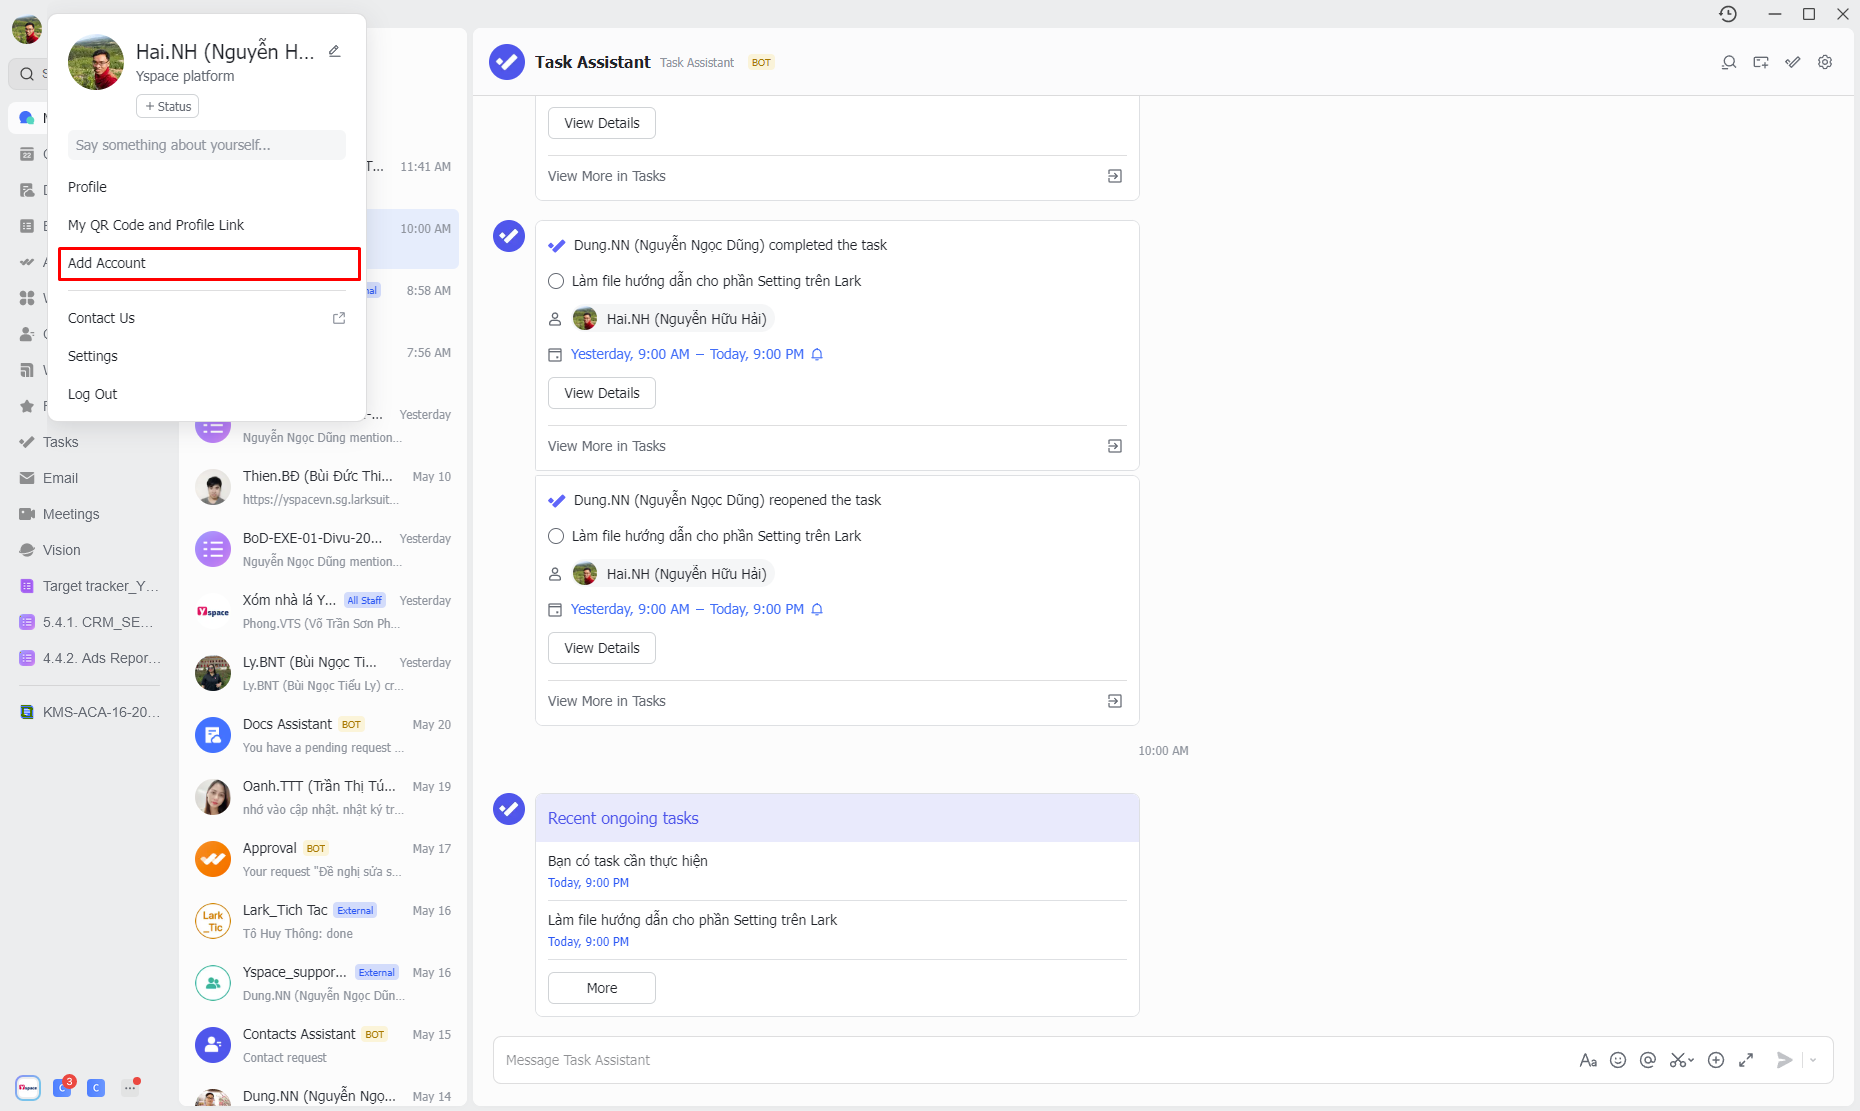The width and height of the screenshot is (1860, 1111).
Task: Open 4.4.2. Ads Repor… sidebar shortcut
Action: pos(92,658)
